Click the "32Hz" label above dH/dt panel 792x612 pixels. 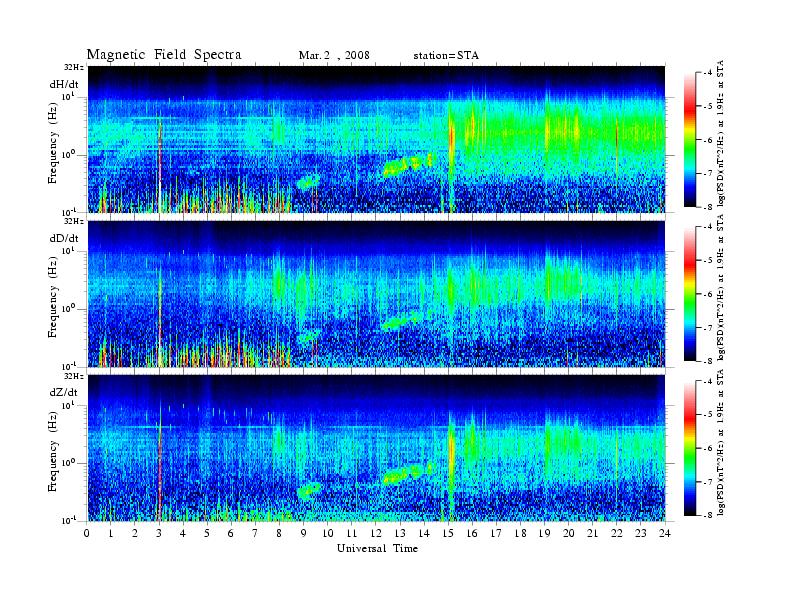pos(74,67)
